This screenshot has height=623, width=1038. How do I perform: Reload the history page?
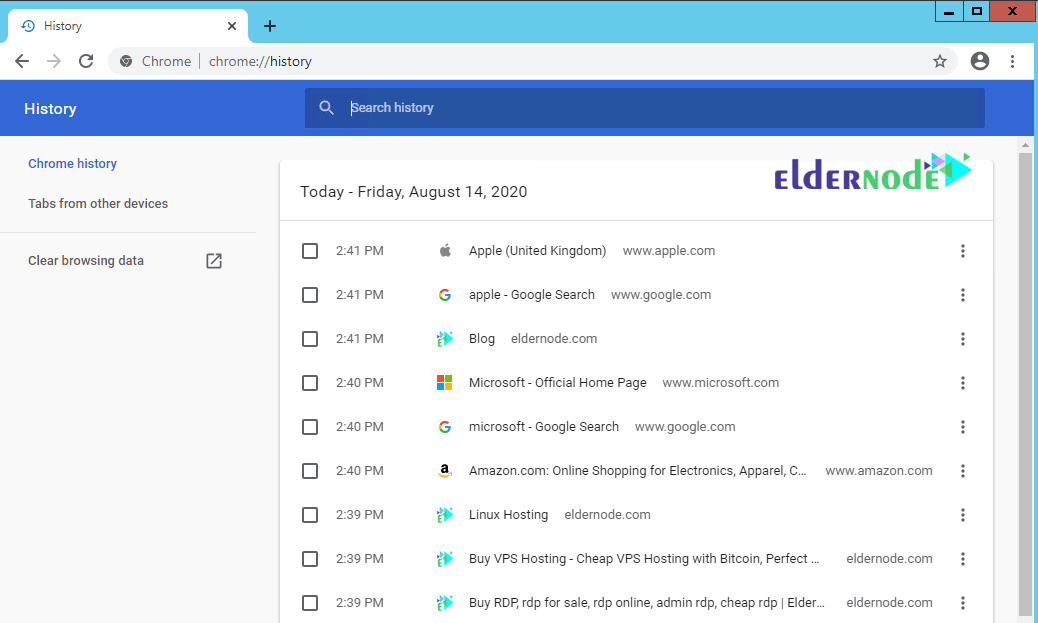coord(86,62)
